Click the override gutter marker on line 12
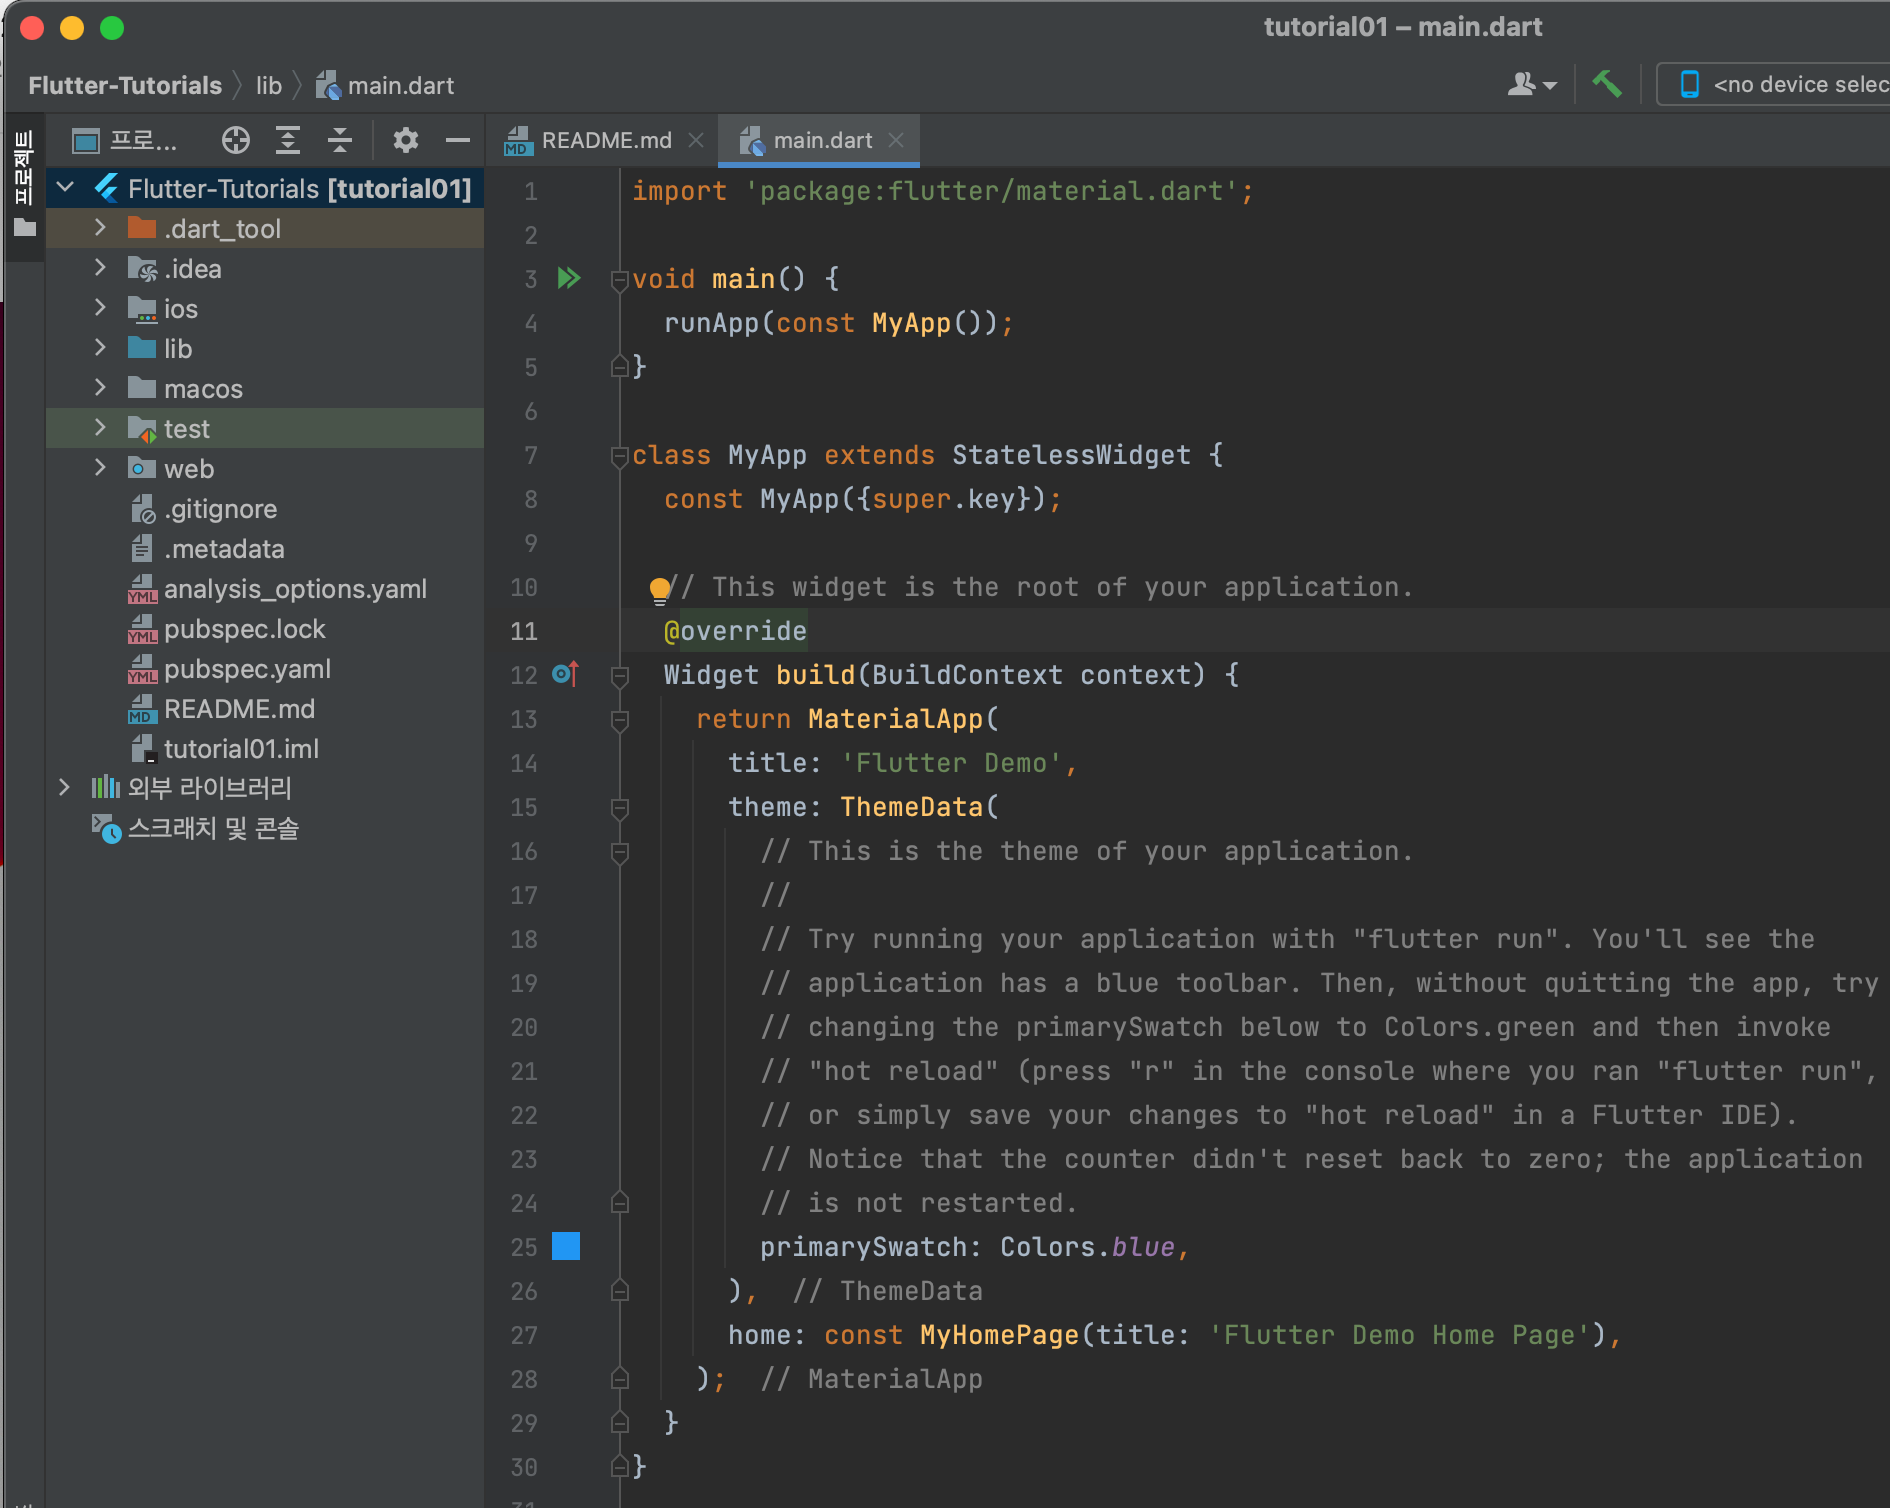The height and width of the screenshot is (1508, 1890). (566, 674)
